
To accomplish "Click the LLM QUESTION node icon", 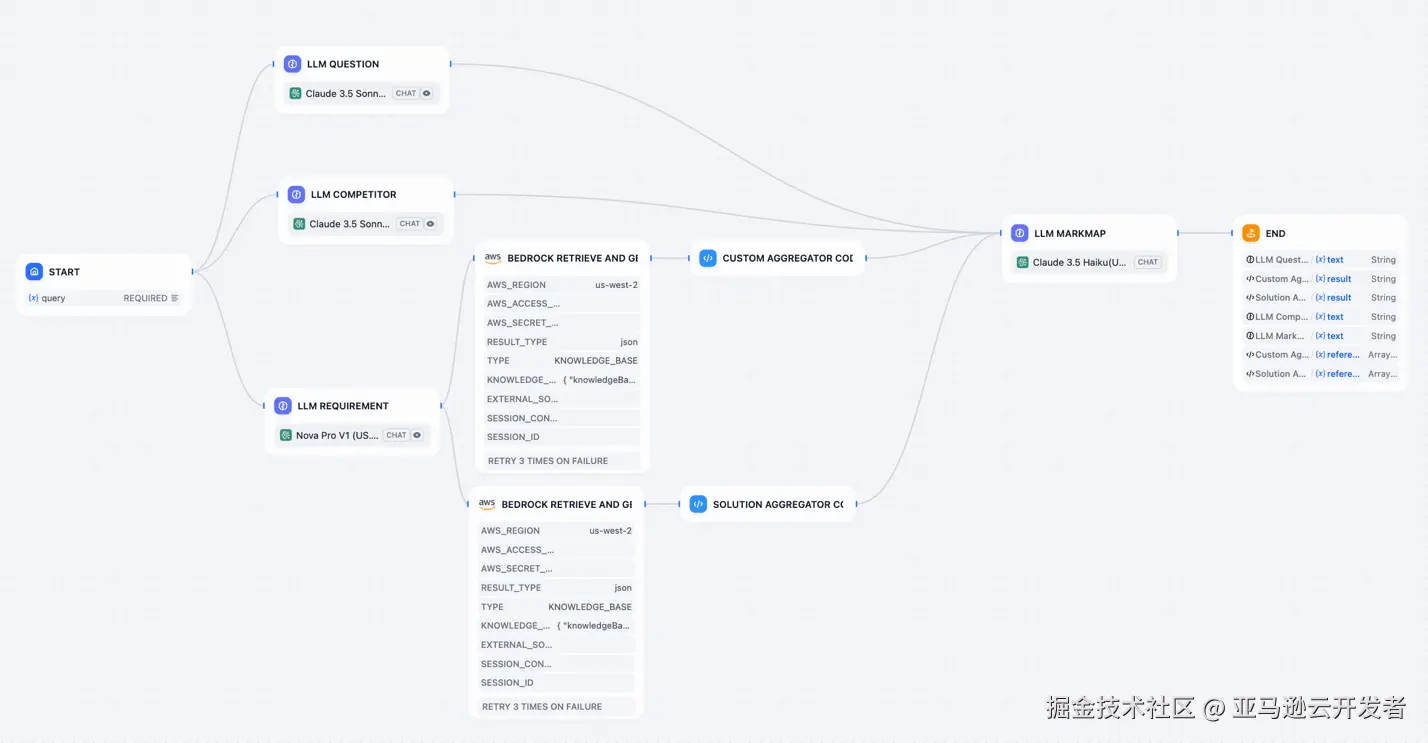I will (x=292, y=64).
